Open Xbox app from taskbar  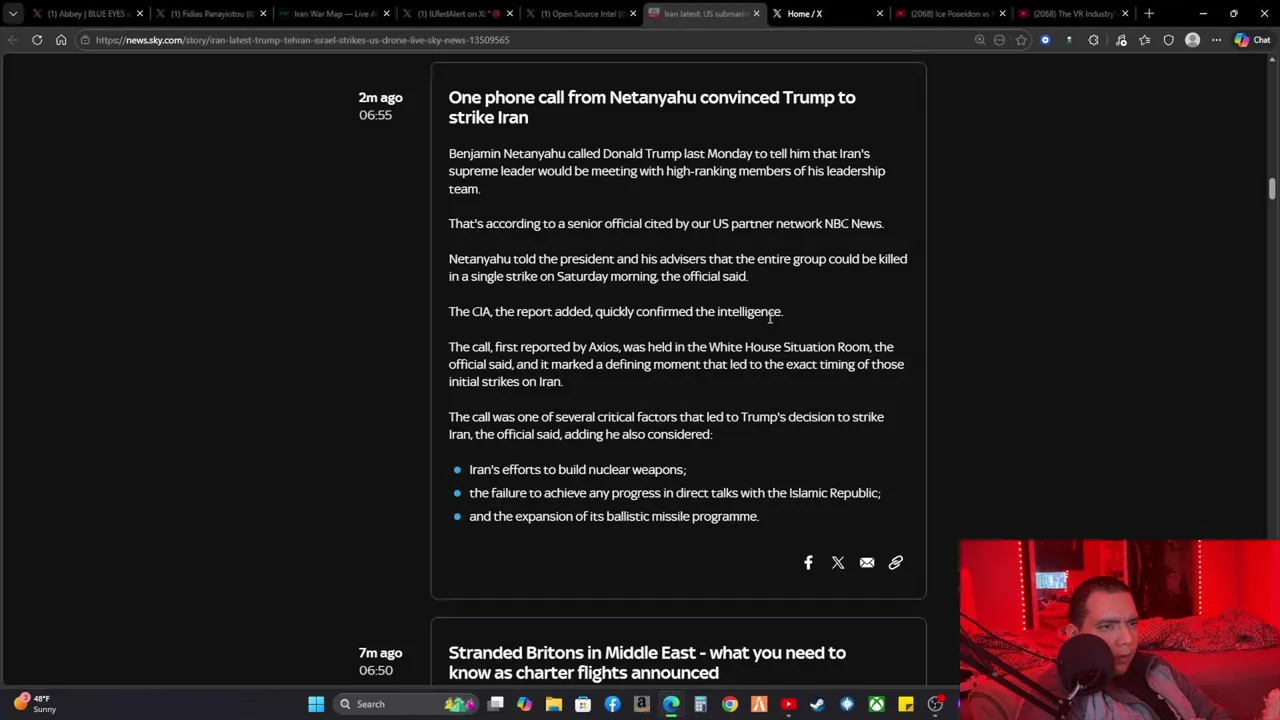pos(876,704)
